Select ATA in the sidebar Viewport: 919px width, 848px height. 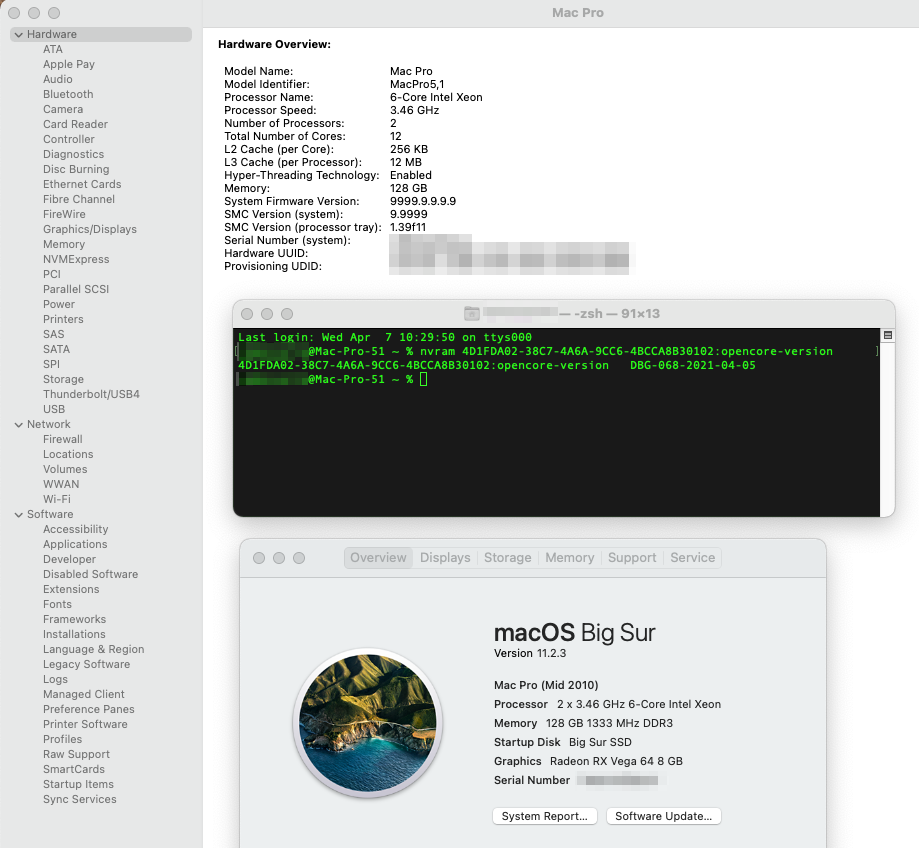click(x=53, y=49)
